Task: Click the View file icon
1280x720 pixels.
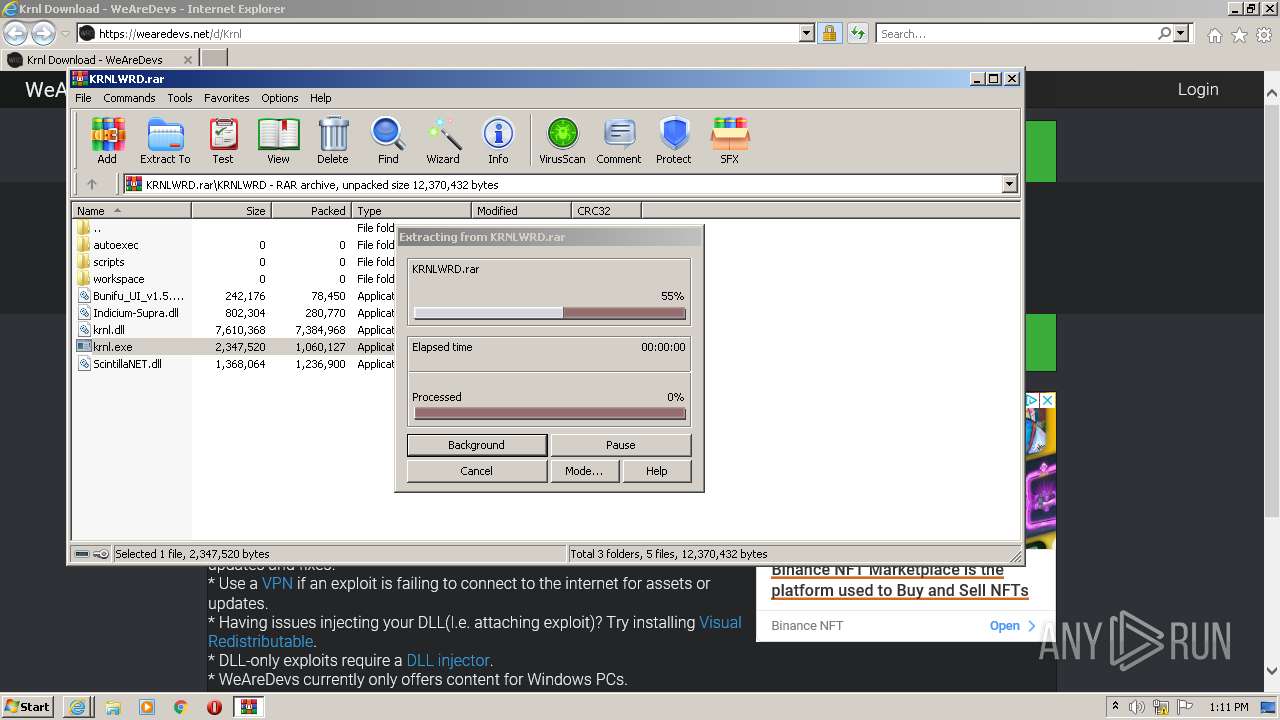Action: [x=278, y=140]
